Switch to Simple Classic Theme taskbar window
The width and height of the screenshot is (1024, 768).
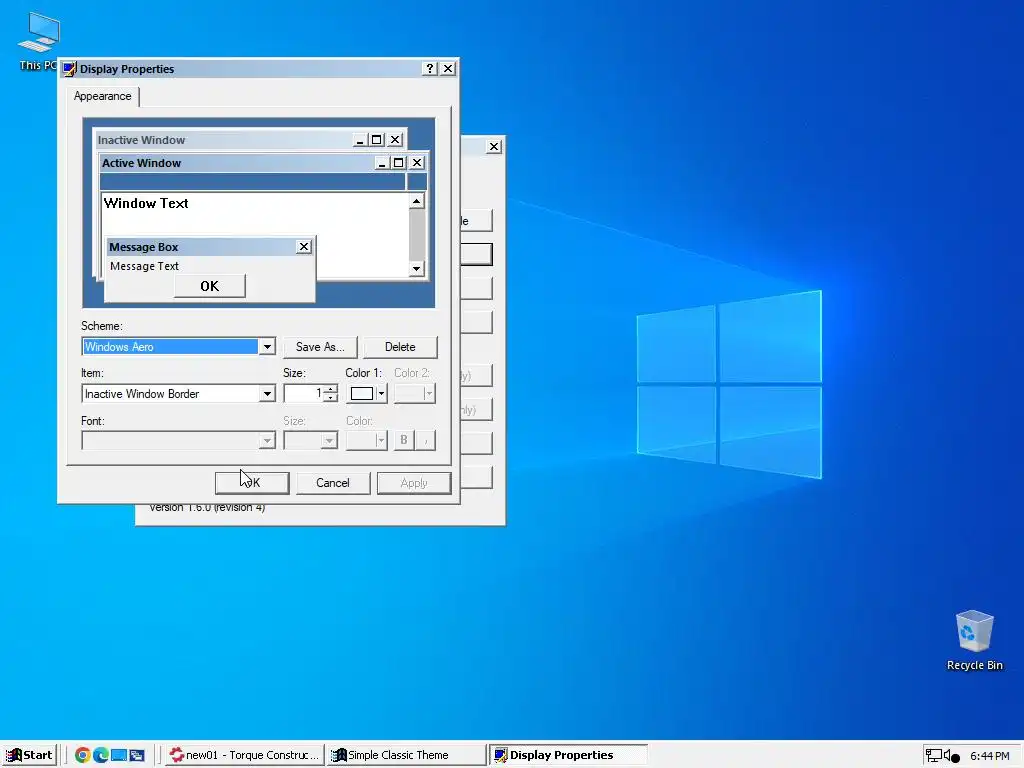point(406,755)
